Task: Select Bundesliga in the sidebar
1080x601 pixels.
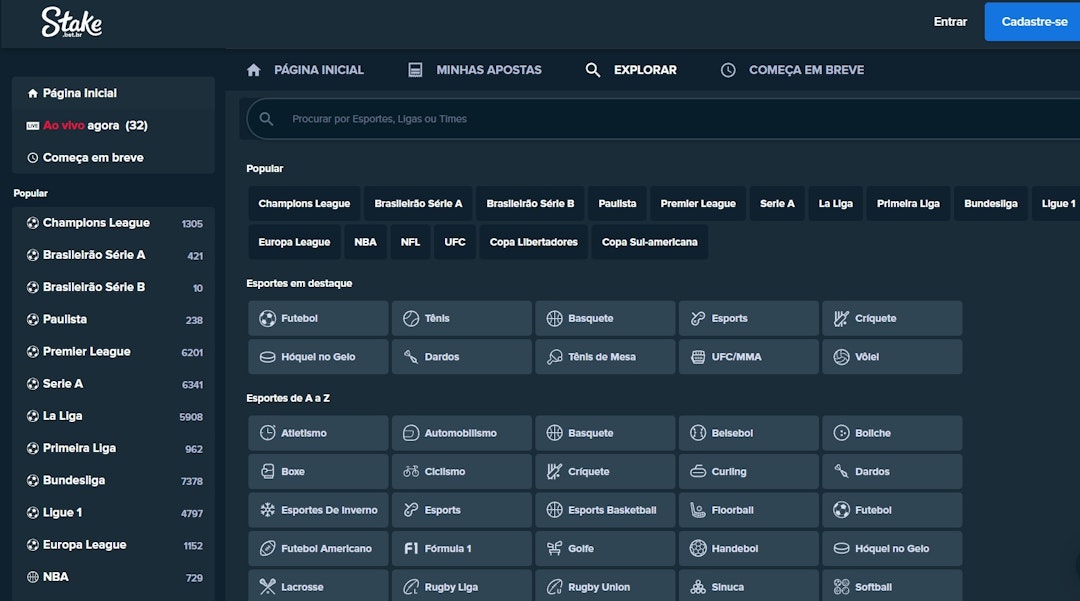Action: [x=114, y=481]
